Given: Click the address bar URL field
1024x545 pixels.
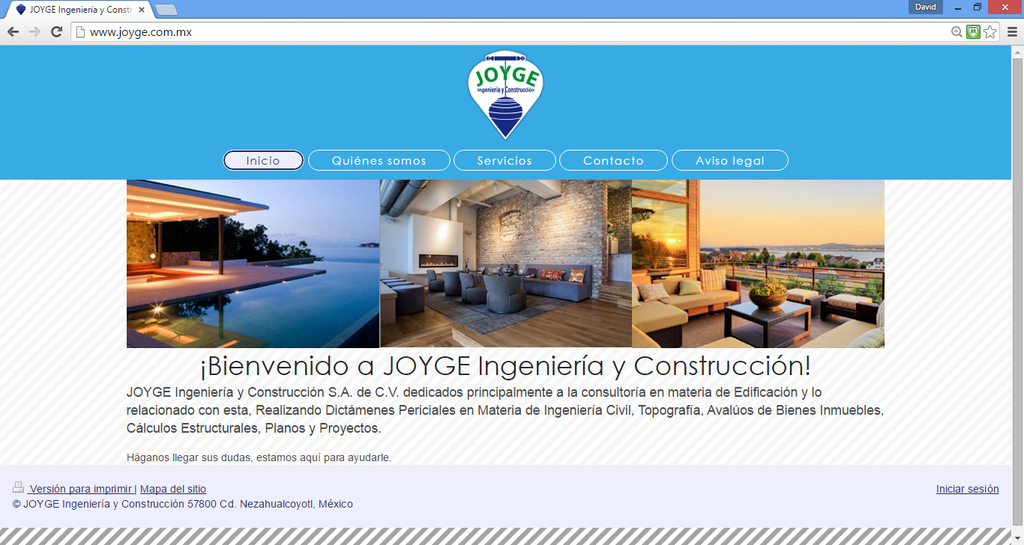Looking at the screenshot, I should tap(500, 32).
